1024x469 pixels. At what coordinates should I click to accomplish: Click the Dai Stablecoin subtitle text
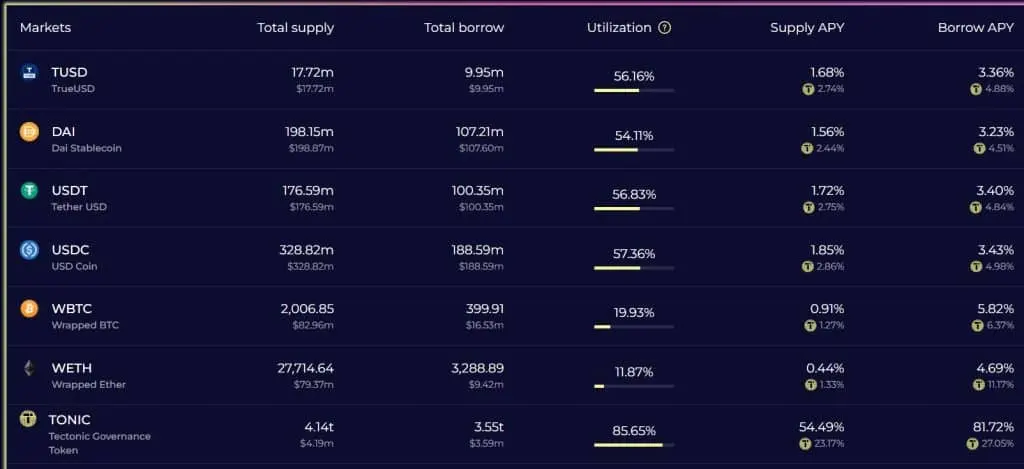pyautogui.click(x=86, y=148)
